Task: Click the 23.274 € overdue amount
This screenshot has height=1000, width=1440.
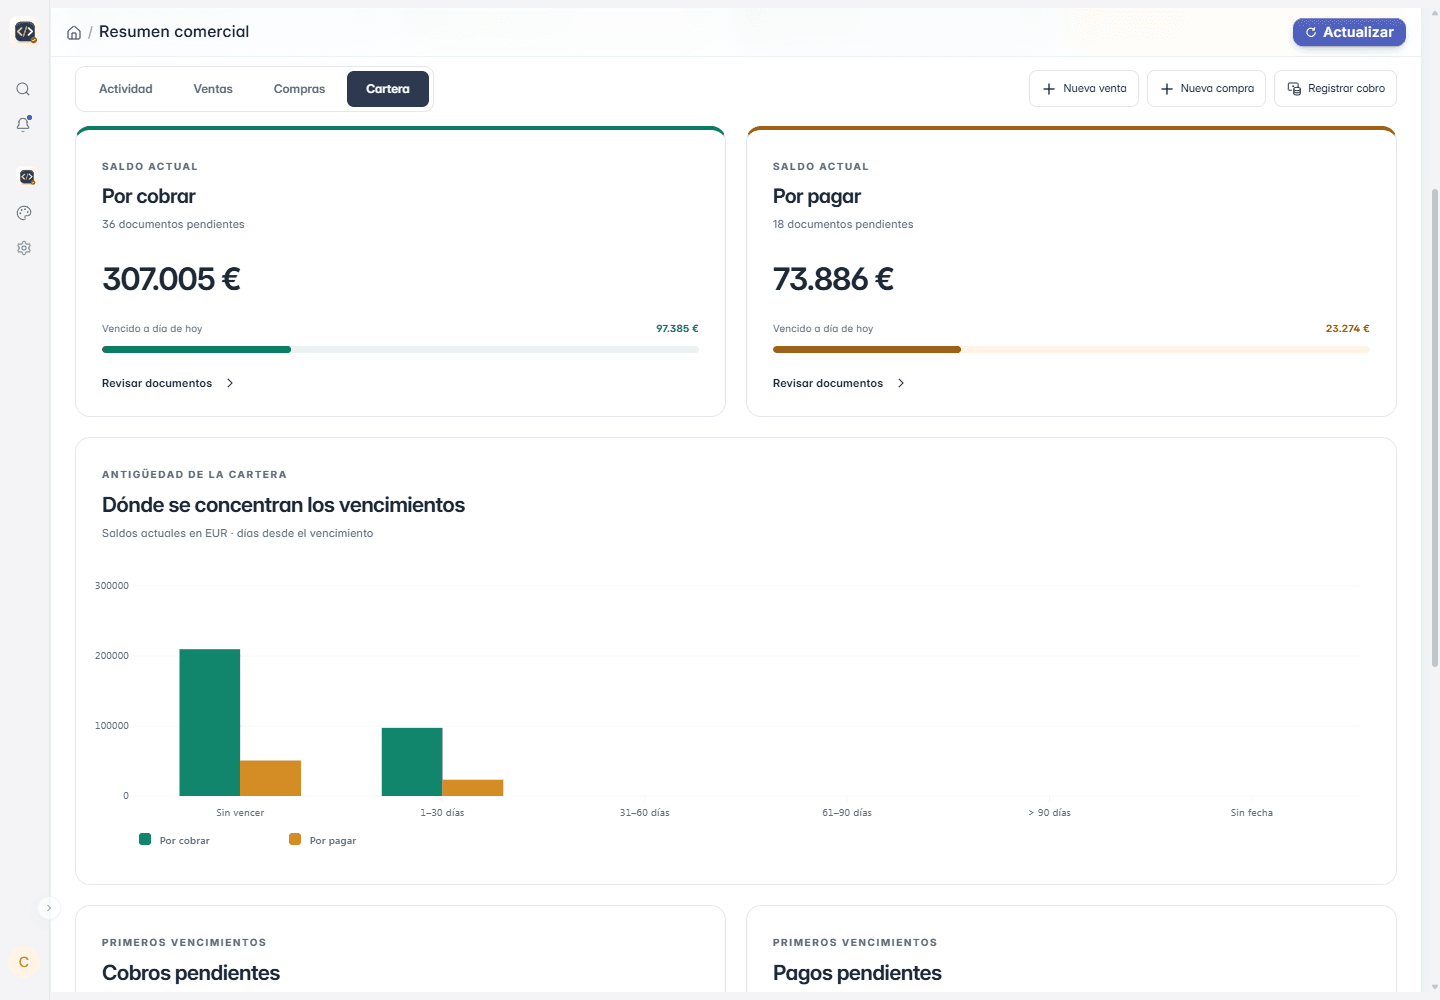Action: coord(1348,328)
